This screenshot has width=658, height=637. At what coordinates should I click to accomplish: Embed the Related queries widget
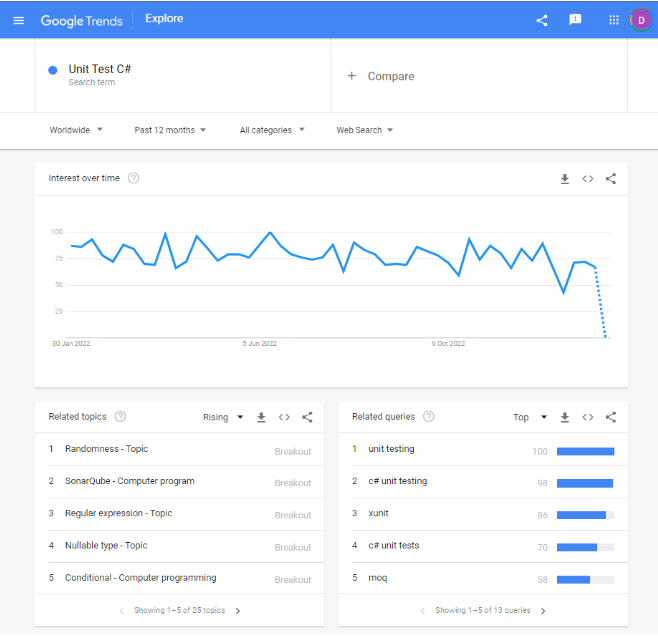click(588, 417)
